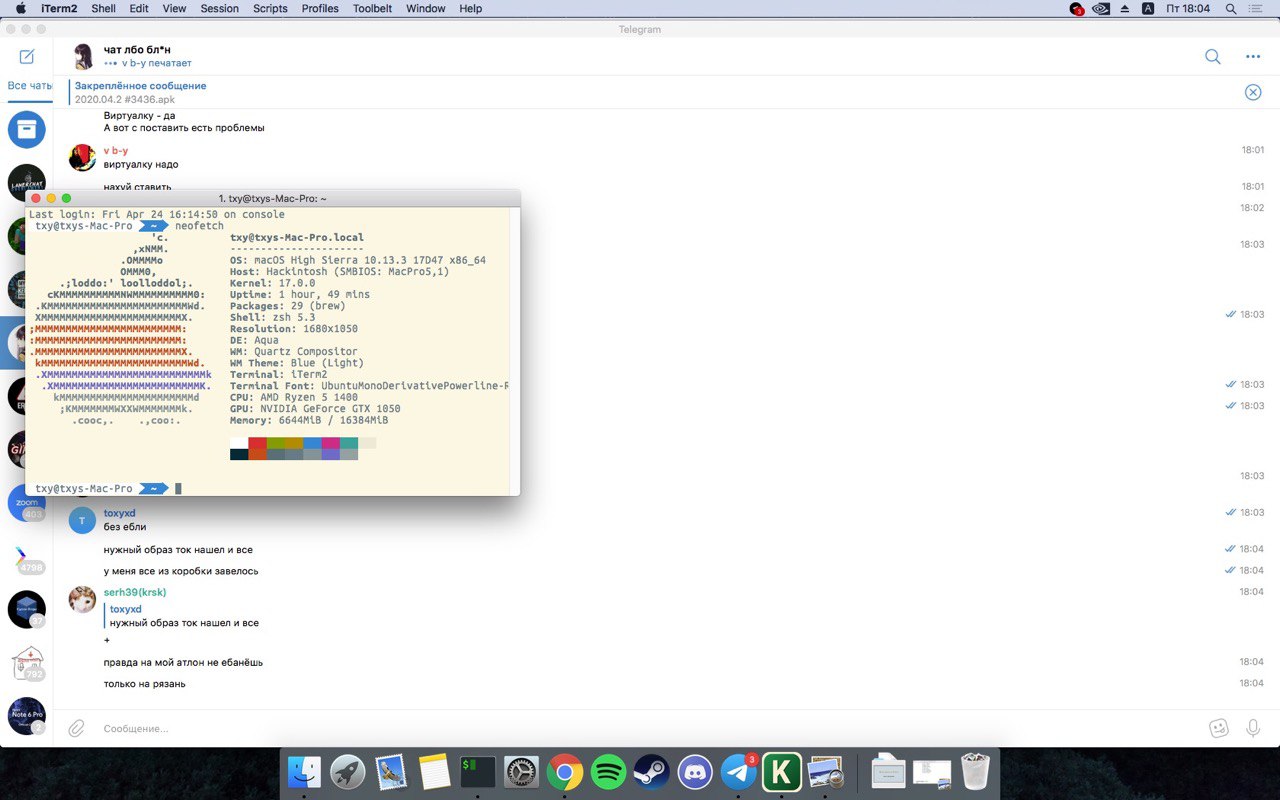Image resolution: width=1280 pixels, height=800 pixels.
Task: Open the Zoom chat with the 403 badge
Action: [x=27, y=503]
